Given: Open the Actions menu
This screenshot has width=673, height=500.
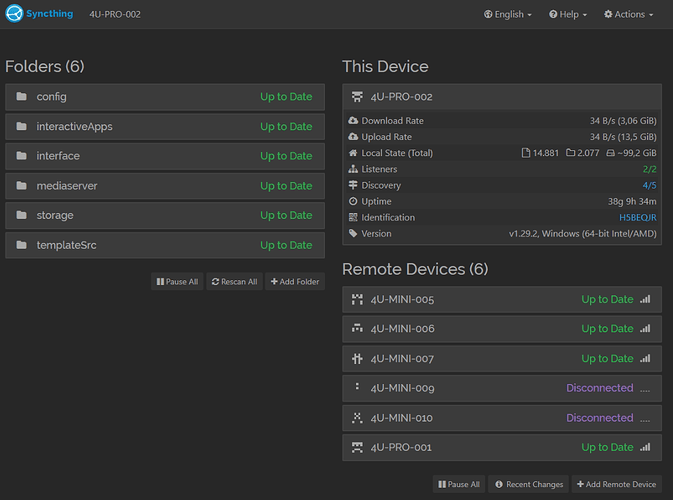Looking at the screenshot, I should pos(629,14).
